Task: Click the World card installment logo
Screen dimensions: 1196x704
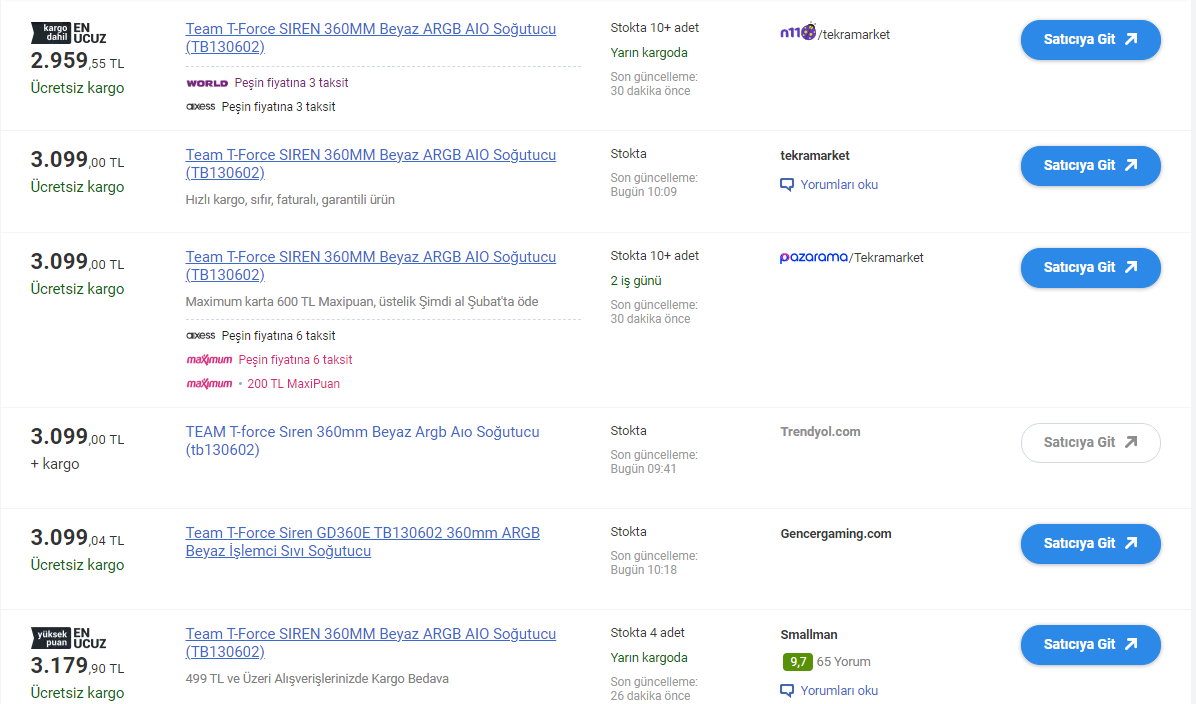Action: tap(207, 83)
